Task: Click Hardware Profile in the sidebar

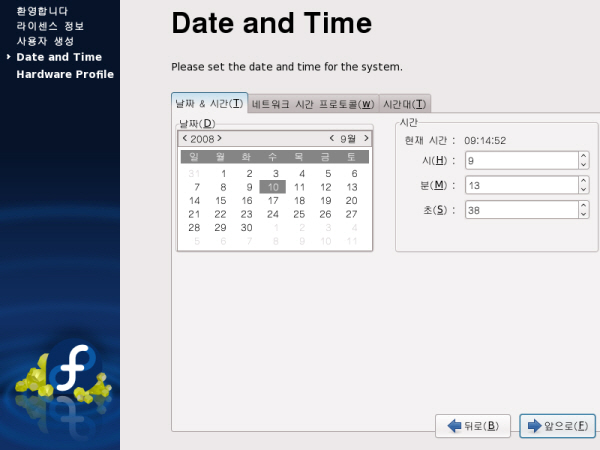Action: (x=65, y=74)
